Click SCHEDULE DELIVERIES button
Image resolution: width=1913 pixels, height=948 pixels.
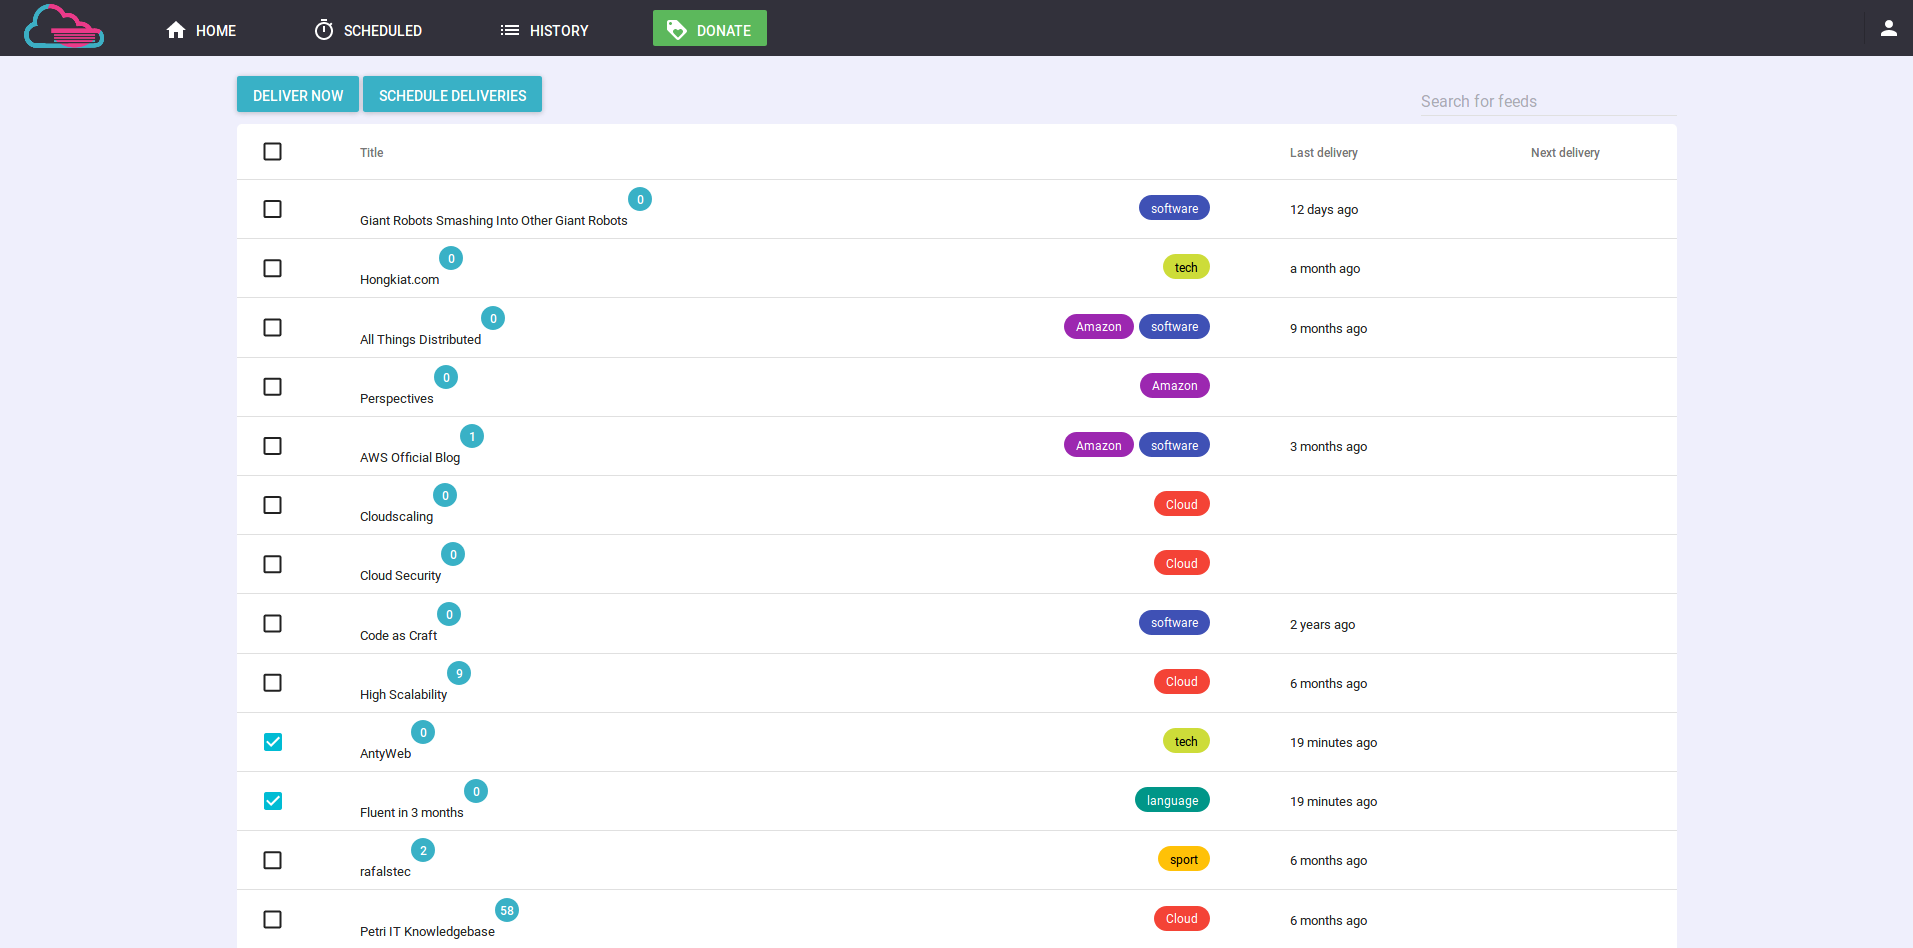click(452, 94)
